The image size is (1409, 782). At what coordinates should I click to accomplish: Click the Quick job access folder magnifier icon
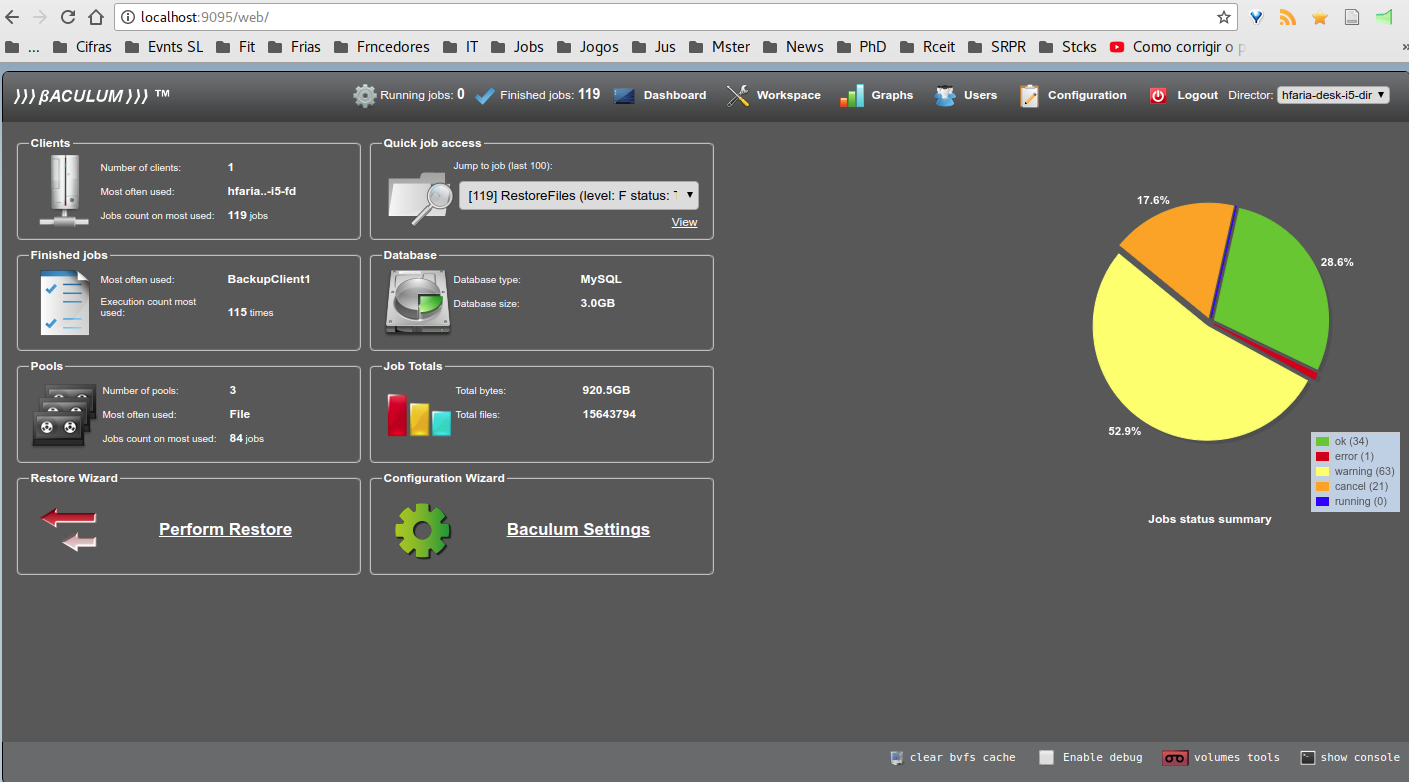click(419, 196)
